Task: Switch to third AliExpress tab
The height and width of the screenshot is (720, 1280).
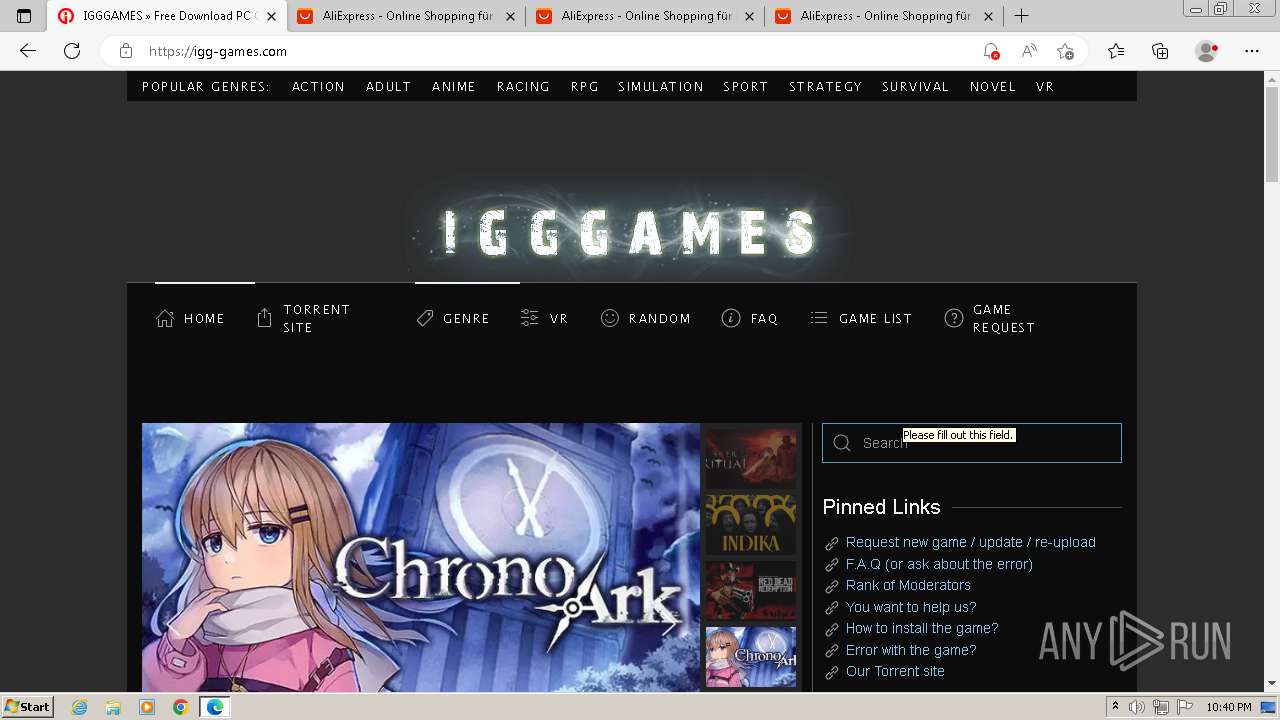Action: pos(885,16)
